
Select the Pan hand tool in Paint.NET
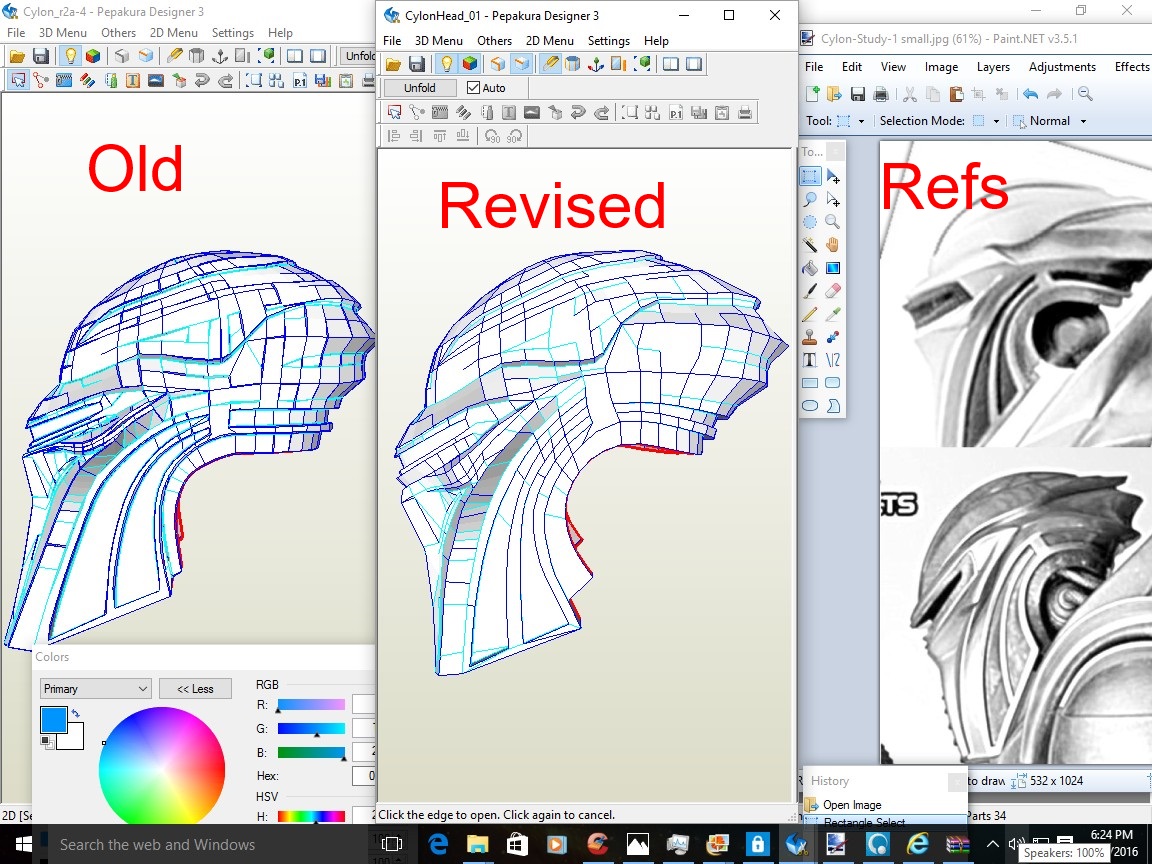click(x=832, y=244)
